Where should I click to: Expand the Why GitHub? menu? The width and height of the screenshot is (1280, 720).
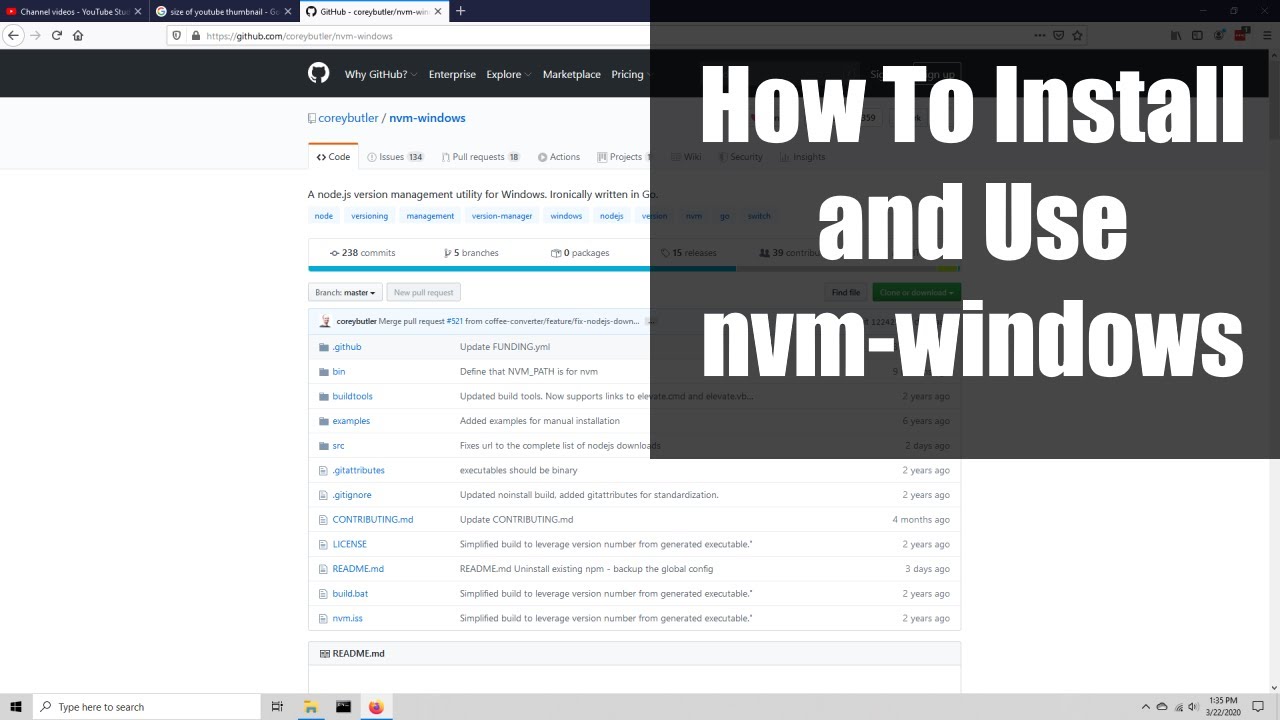point(380,74)
